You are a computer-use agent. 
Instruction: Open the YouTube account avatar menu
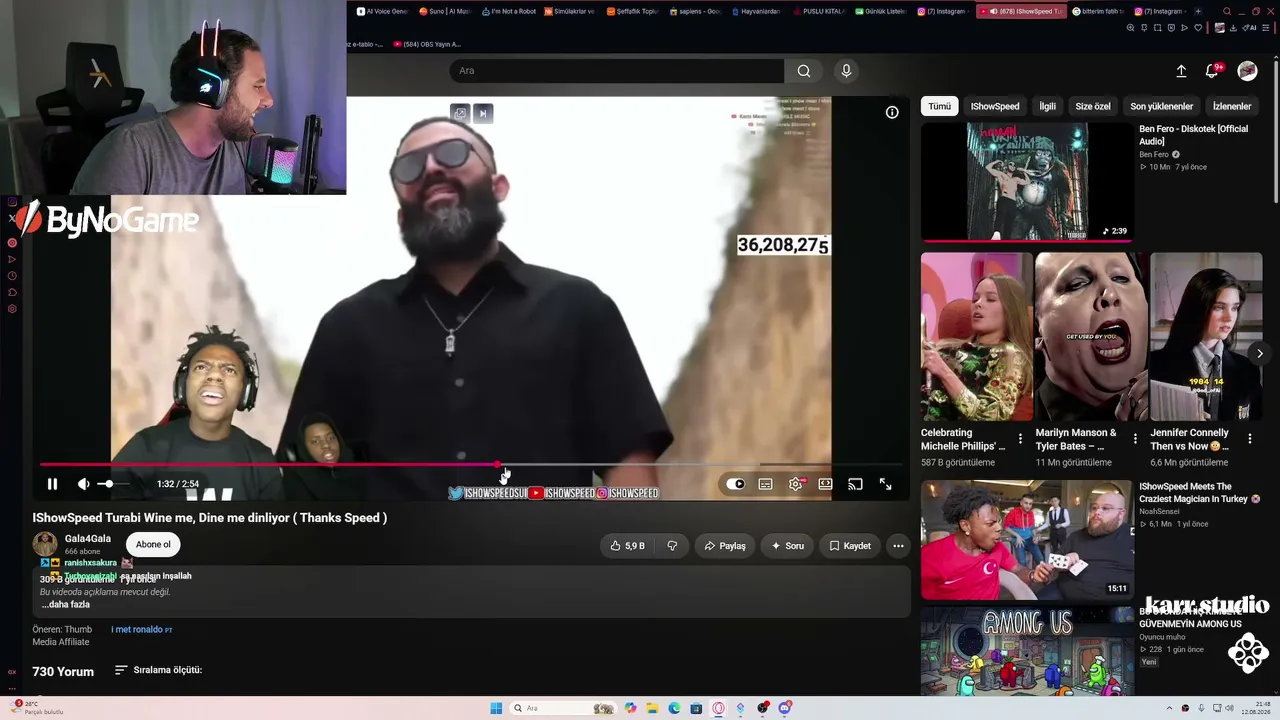click(1247, 71)
